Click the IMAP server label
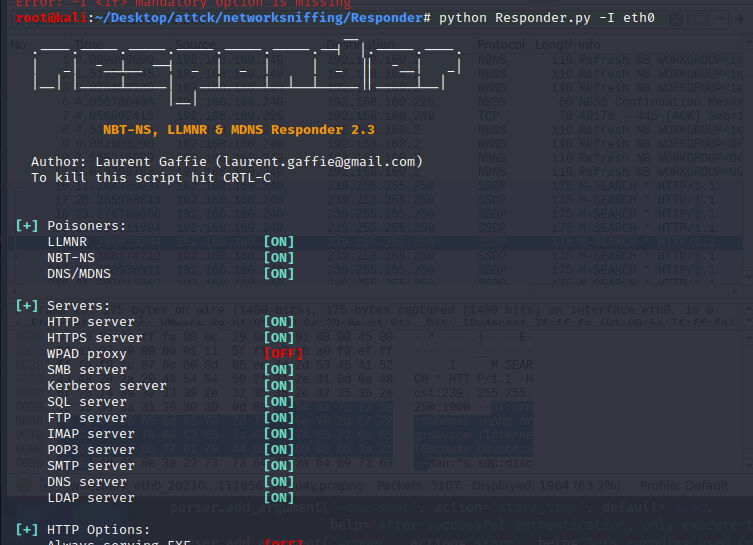 (91, 434)
